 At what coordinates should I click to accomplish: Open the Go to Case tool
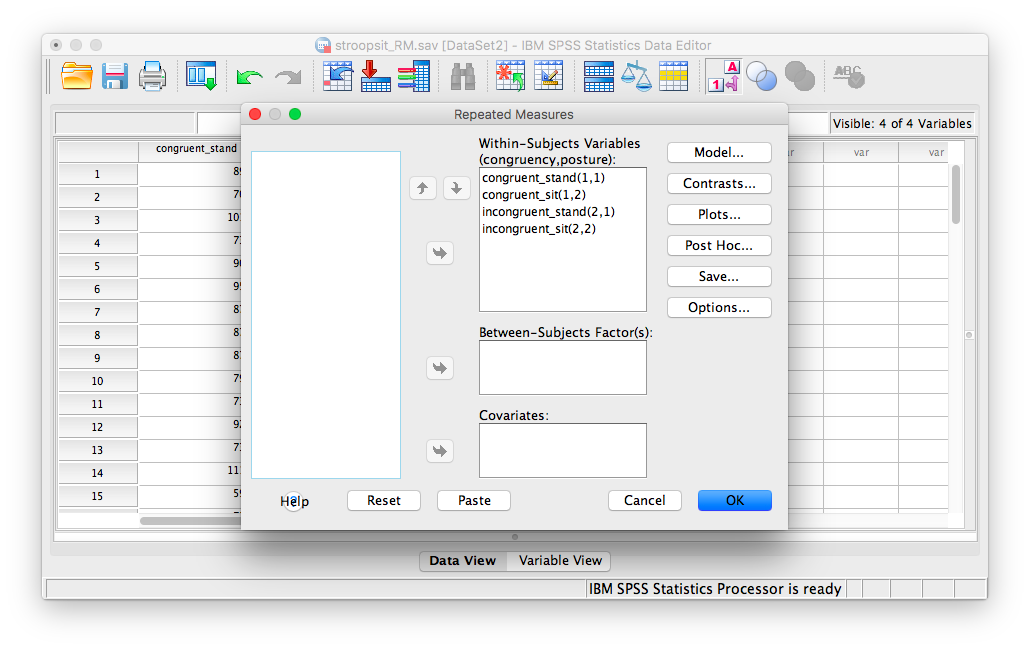[337, 76]
